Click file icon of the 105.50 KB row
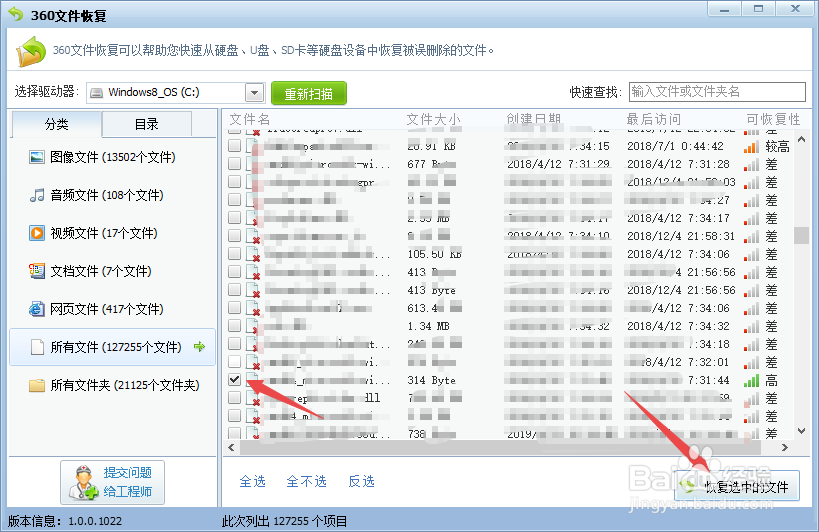This screenshot has width=819, height=532. (x=253, y=255)
